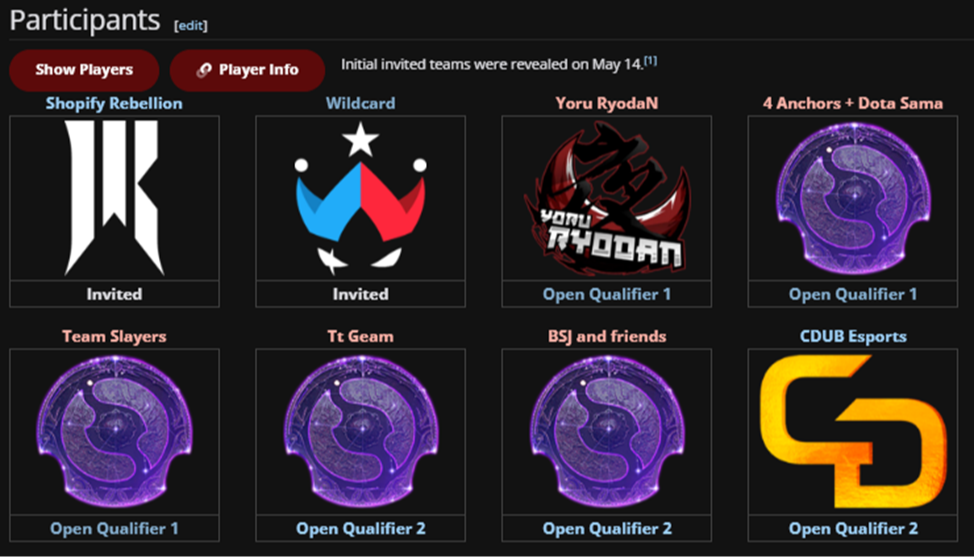Open the Player Info link button
Viewport: 974px width, 557px height.
tap(247, 70)
